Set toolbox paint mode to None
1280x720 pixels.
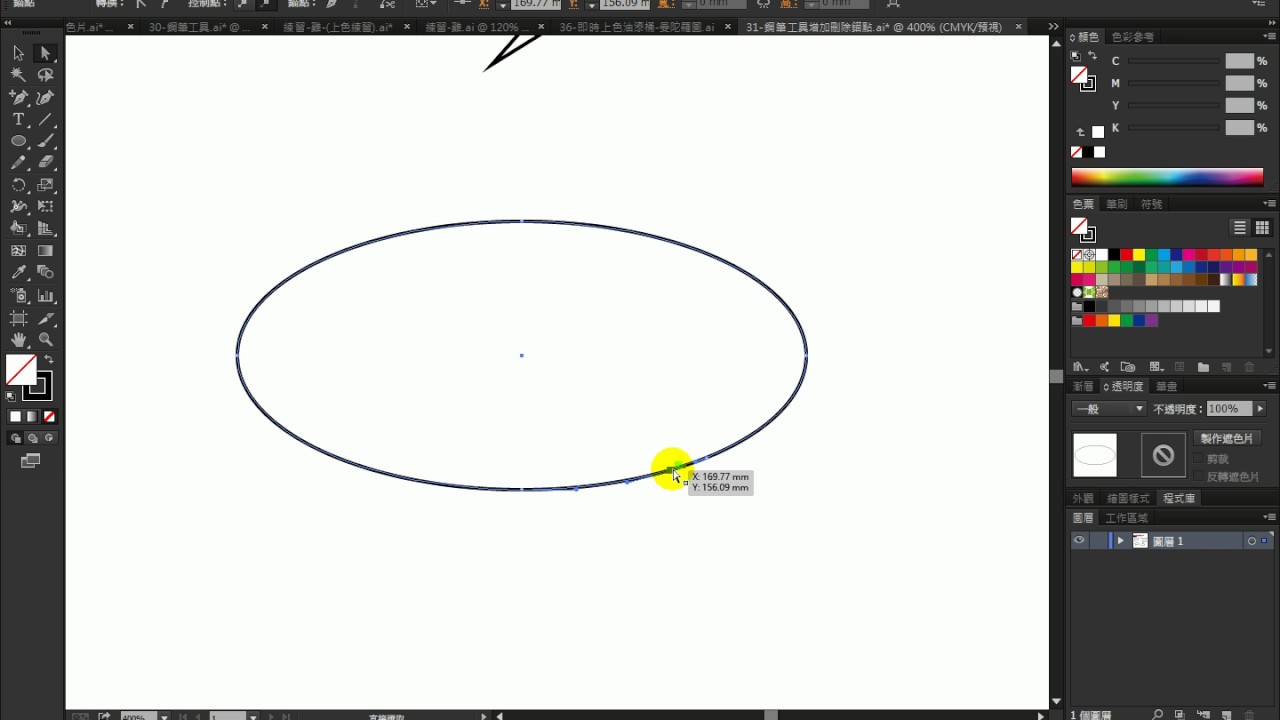(50, 416)
